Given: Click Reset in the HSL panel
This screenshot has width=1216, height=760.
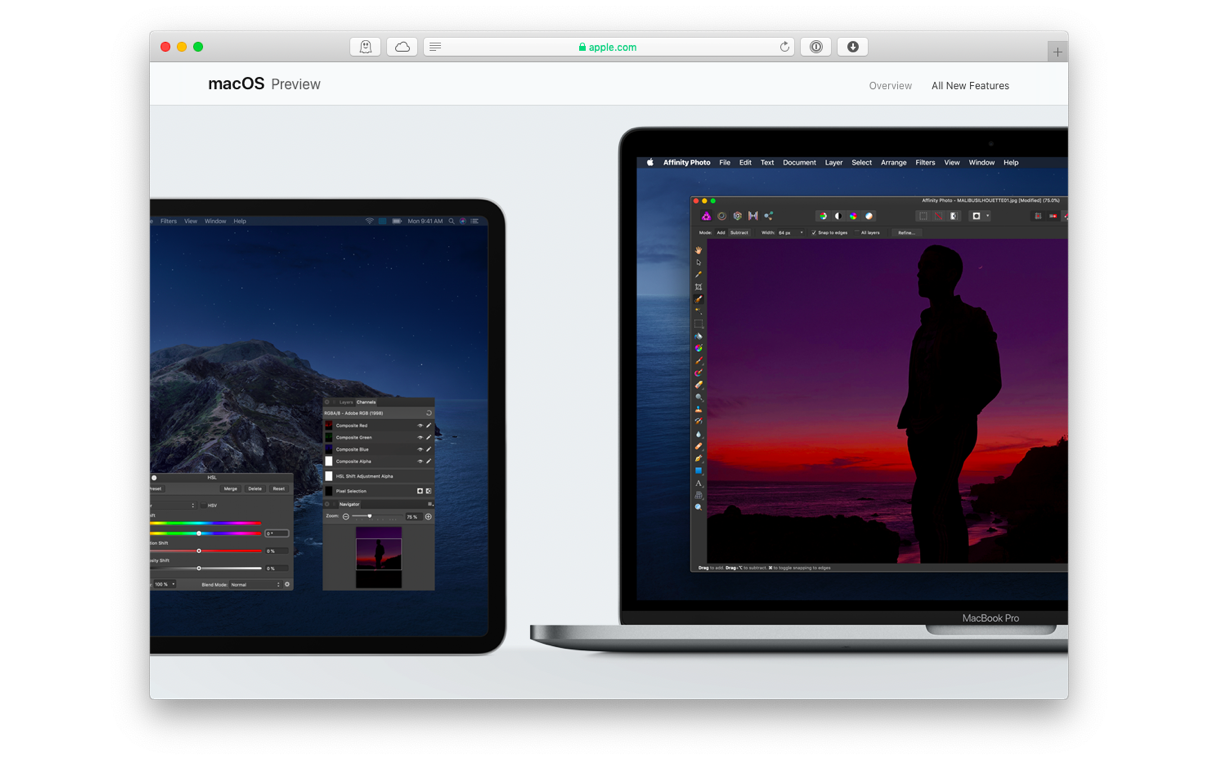Looking at the screenshot, I should (279, 489).
